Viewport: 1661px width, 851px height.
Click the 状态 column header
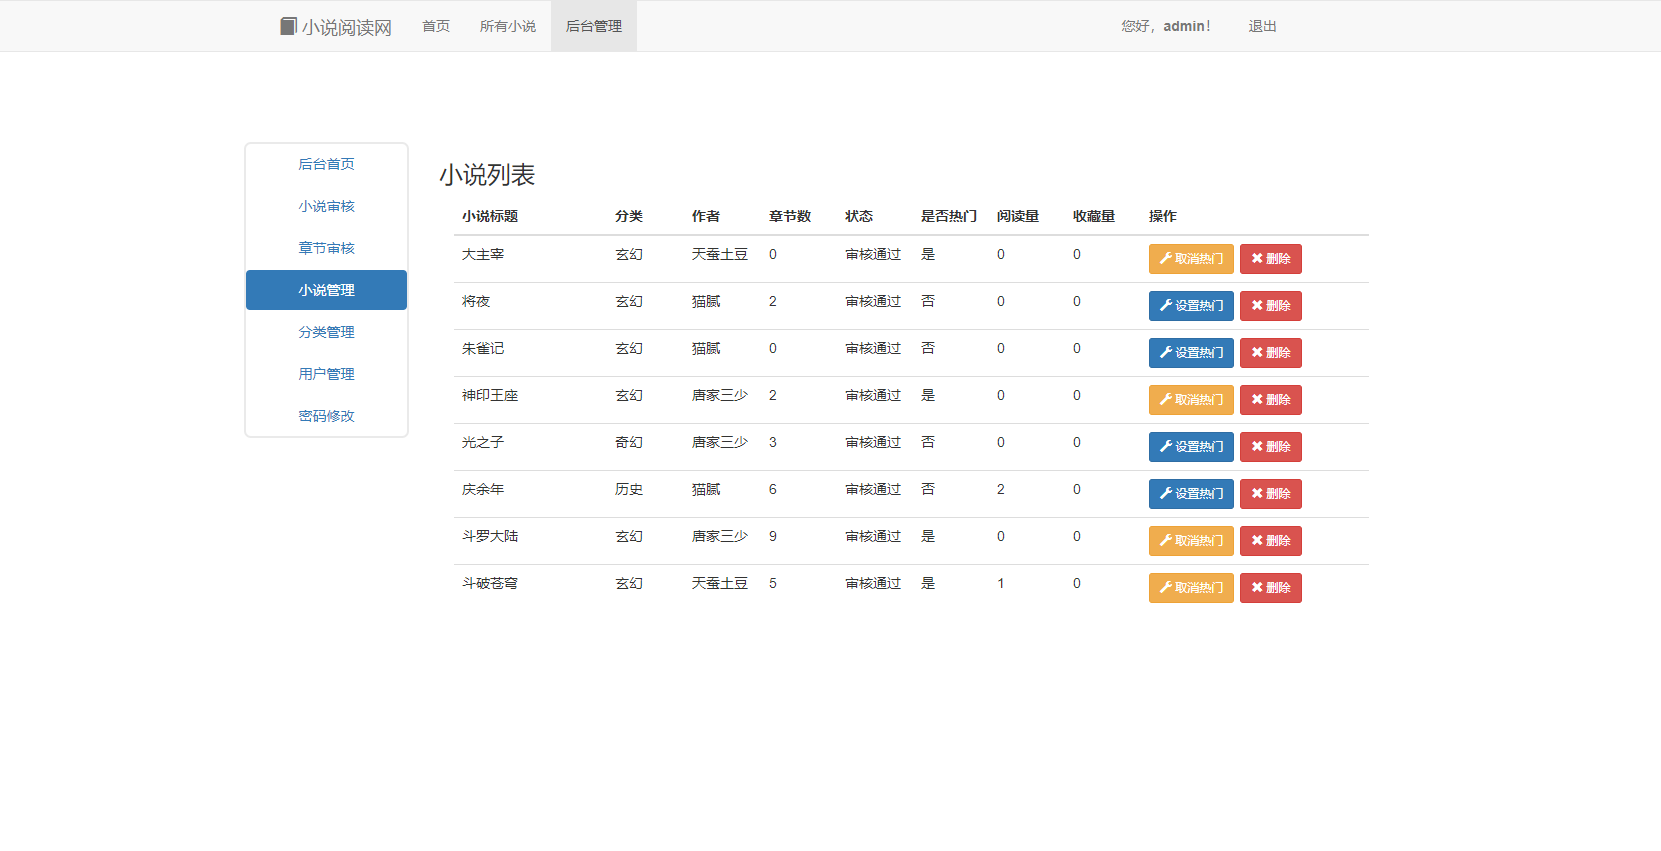[x=859, y=216]
